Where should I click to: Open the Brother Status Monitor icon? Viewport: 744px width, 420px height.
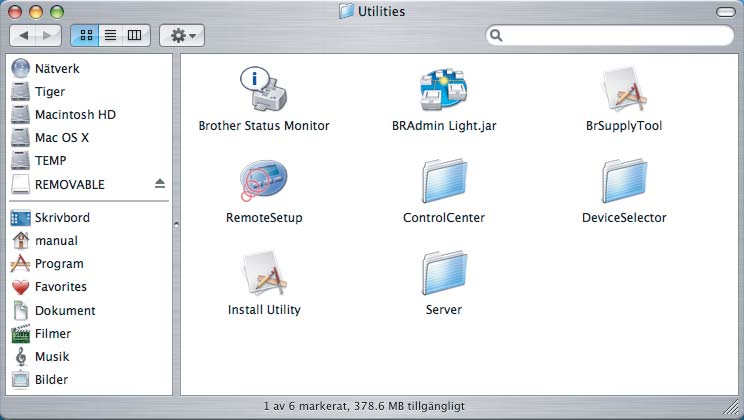[264, 89]
